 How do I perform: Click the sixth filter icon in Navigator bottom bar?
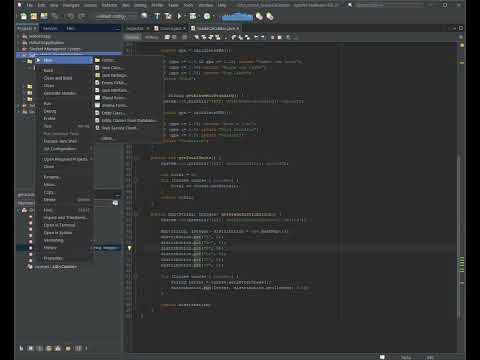[x=68, y=348]
